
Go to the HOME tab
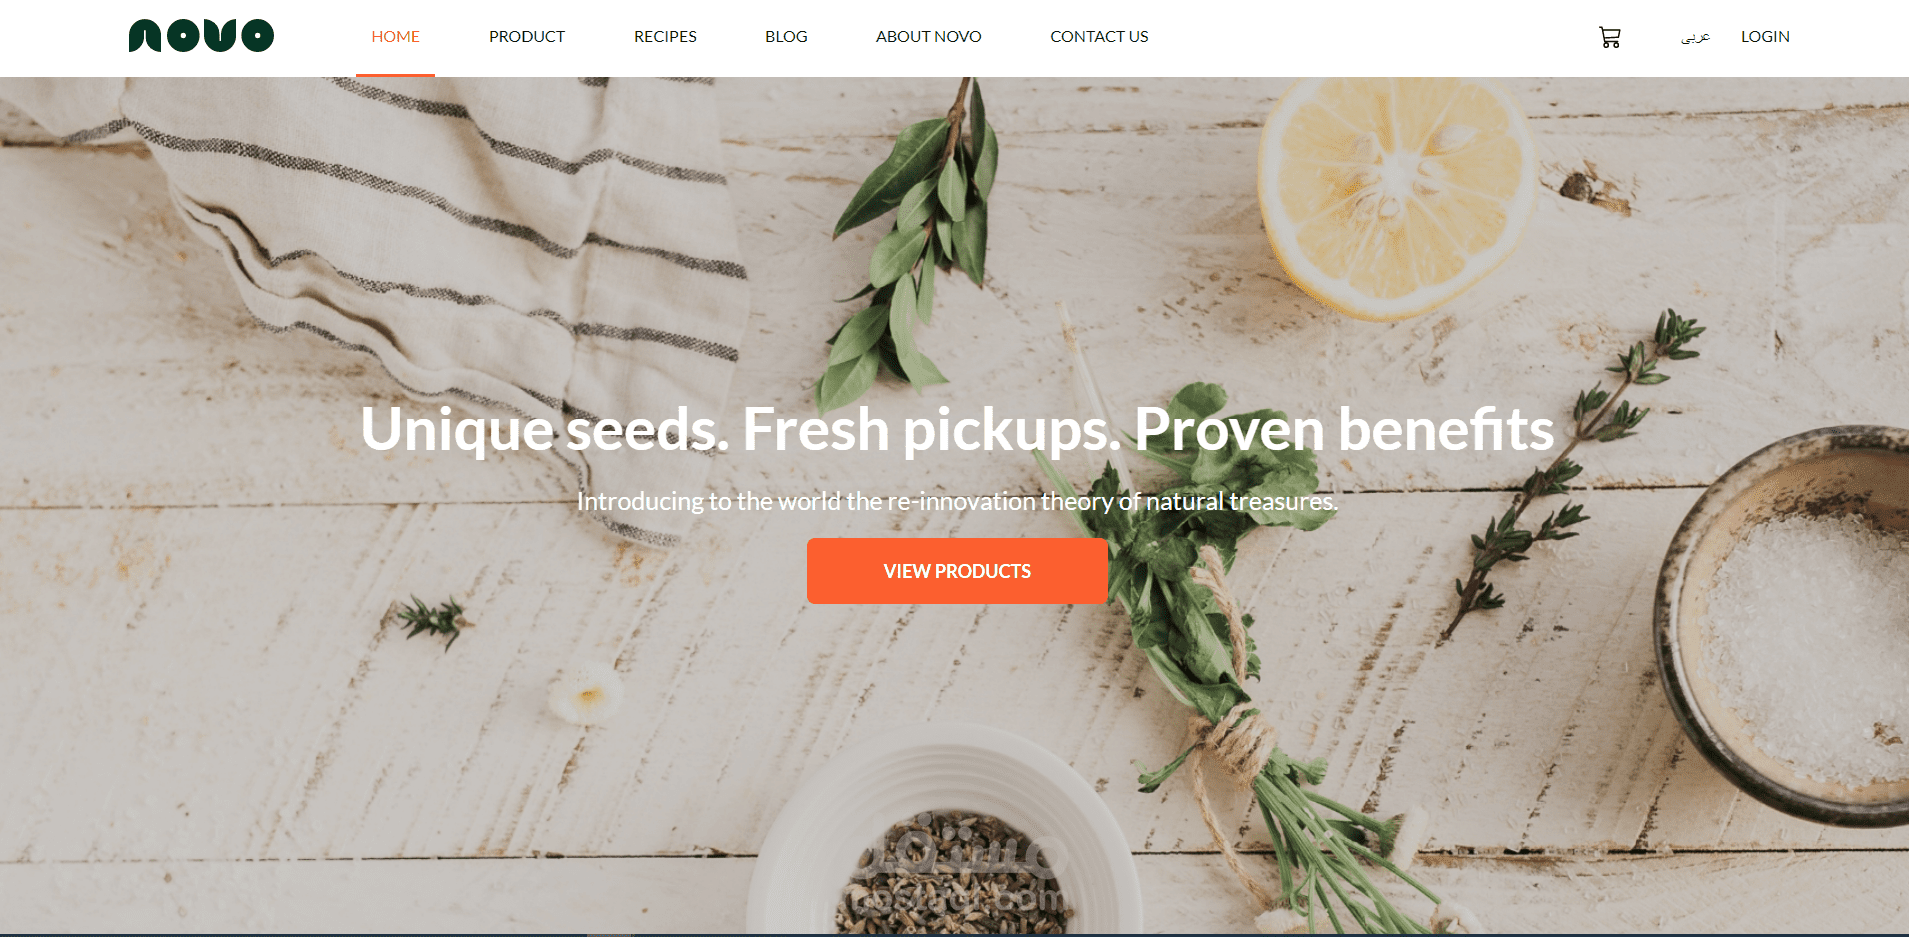coord(395,36)
